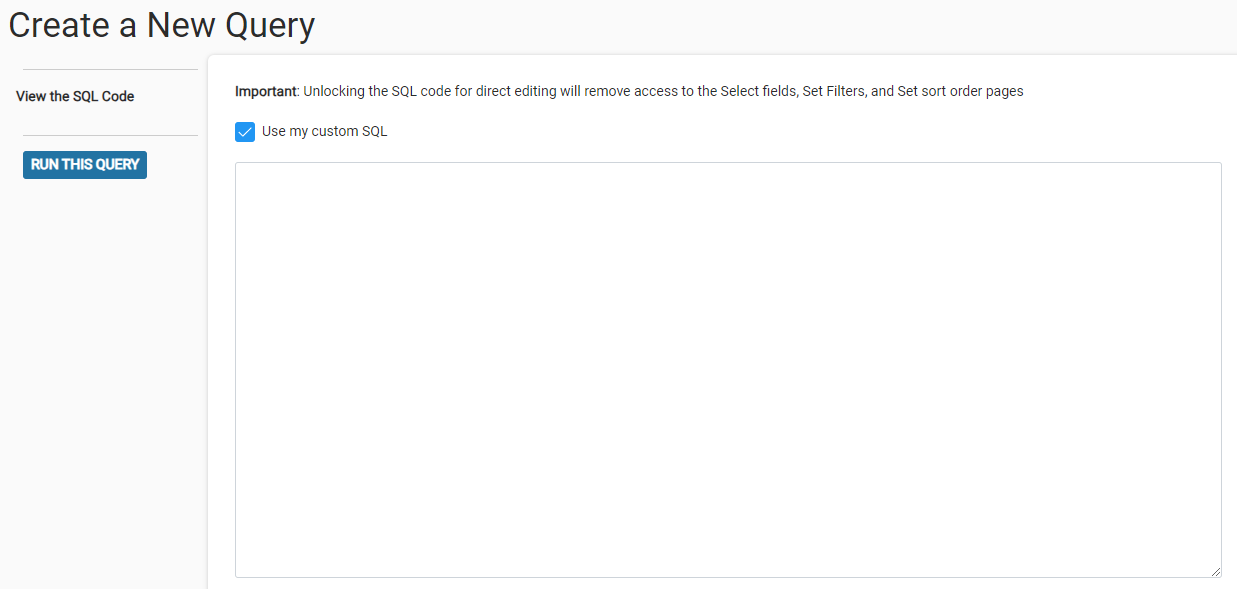Click the RUN THIS QUERY button
The height and width of the screenshot is (589, 1237).
pos(85,165)
